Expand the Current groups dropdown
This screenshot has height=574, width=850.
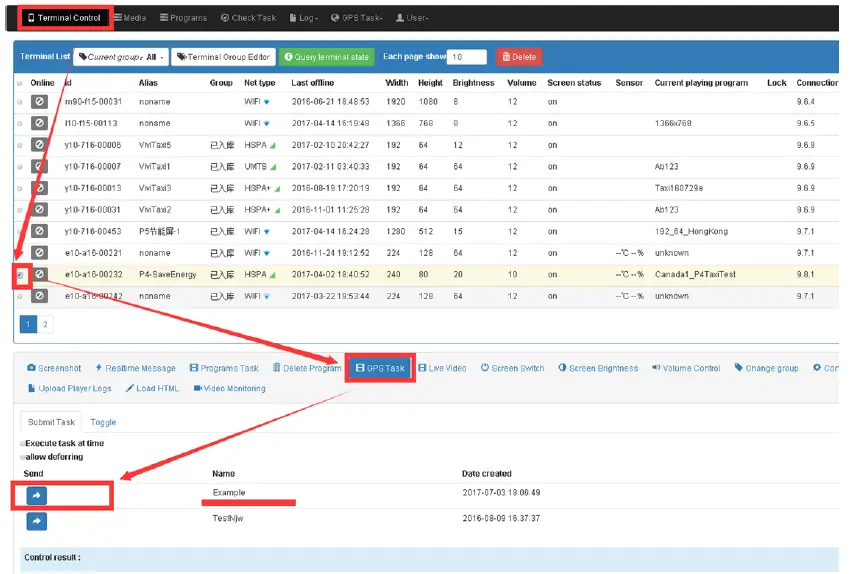120,57
